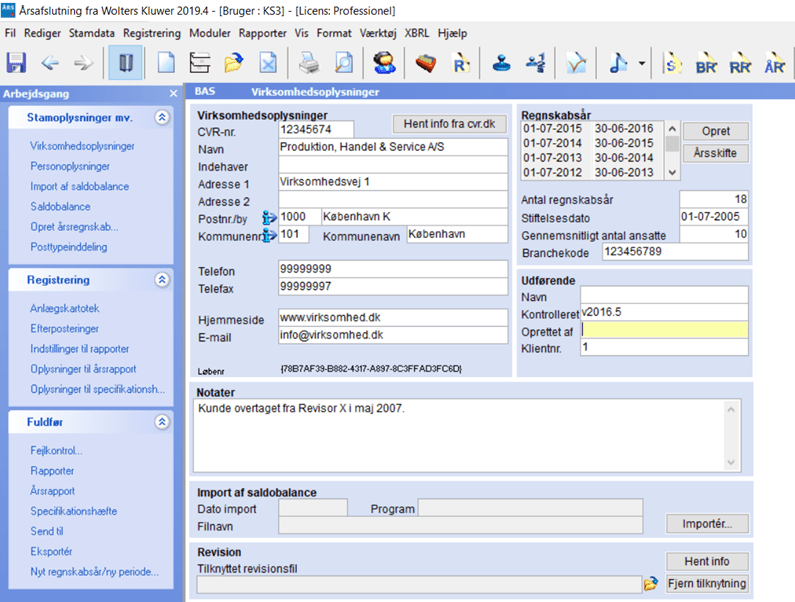Click the open folder toolbar icon
Viewport: 795px width, 602px height.
(x=234, y=62)
